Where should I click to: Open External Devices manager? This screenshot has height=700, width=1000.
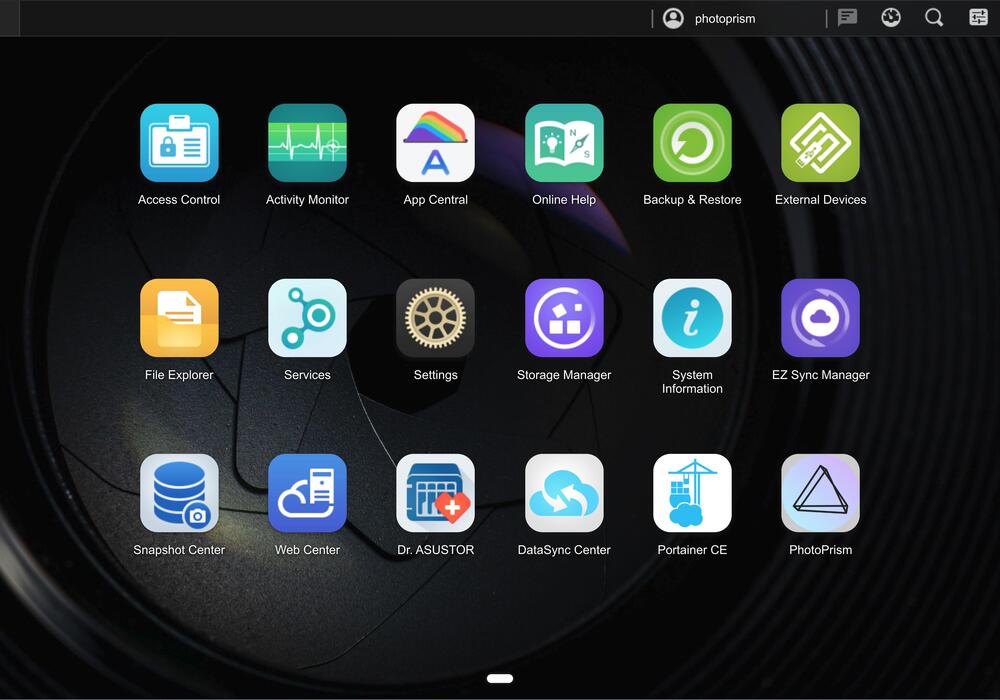click(820, 142)
